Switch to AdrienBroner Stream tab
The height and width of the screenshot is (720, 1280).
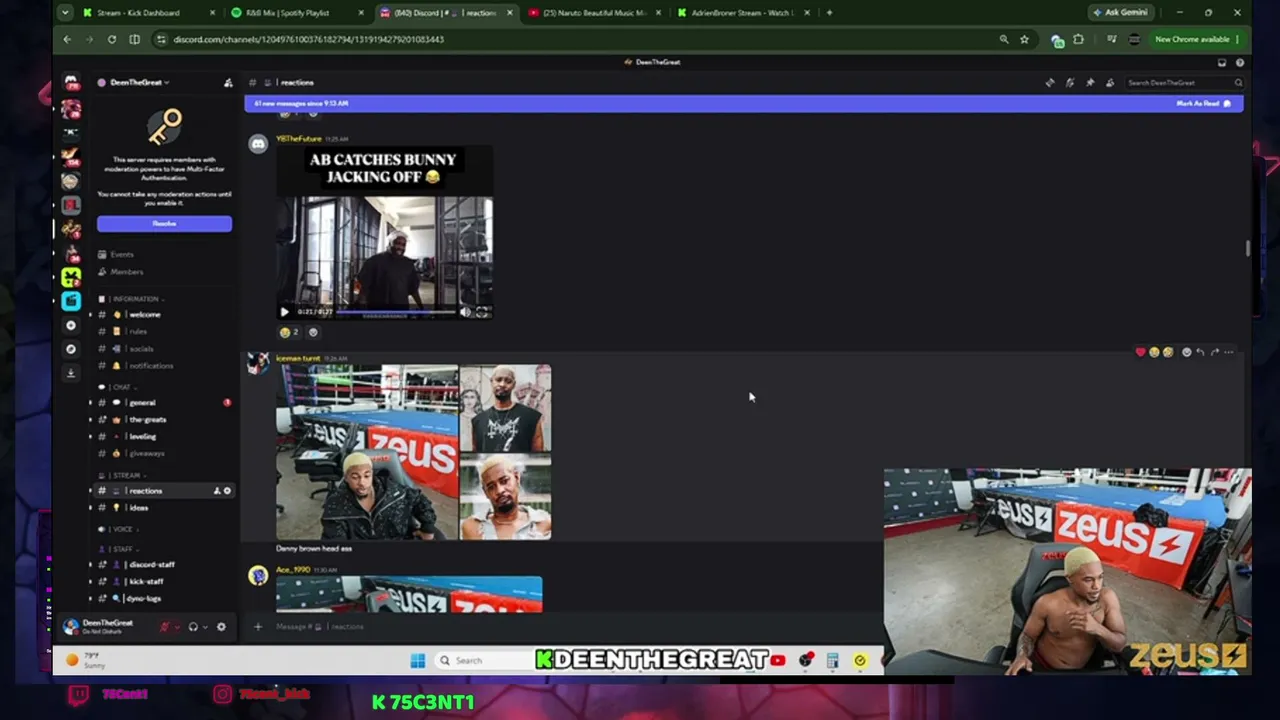(744, 13)
